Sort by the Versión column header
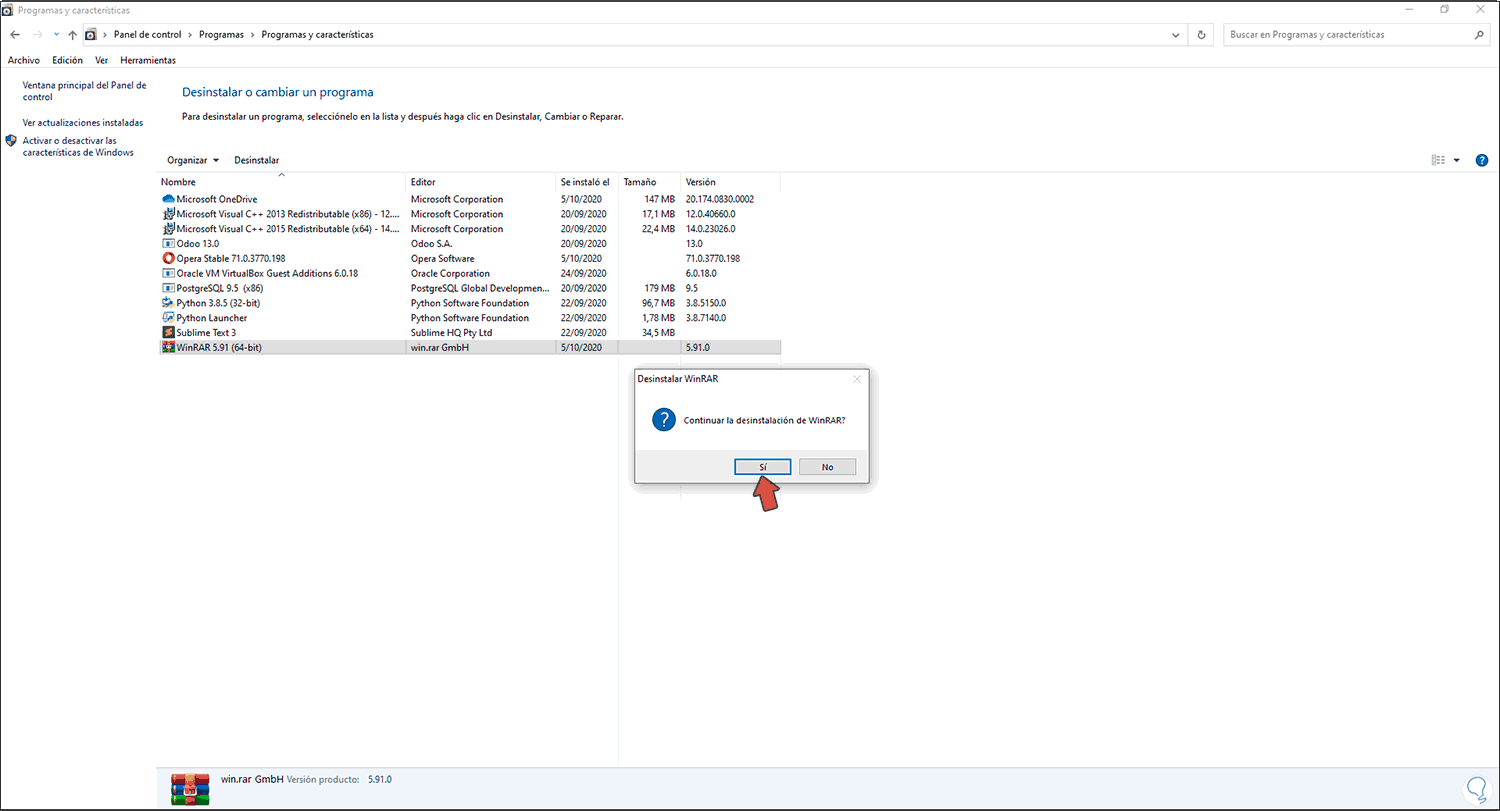 pos(730,183)
